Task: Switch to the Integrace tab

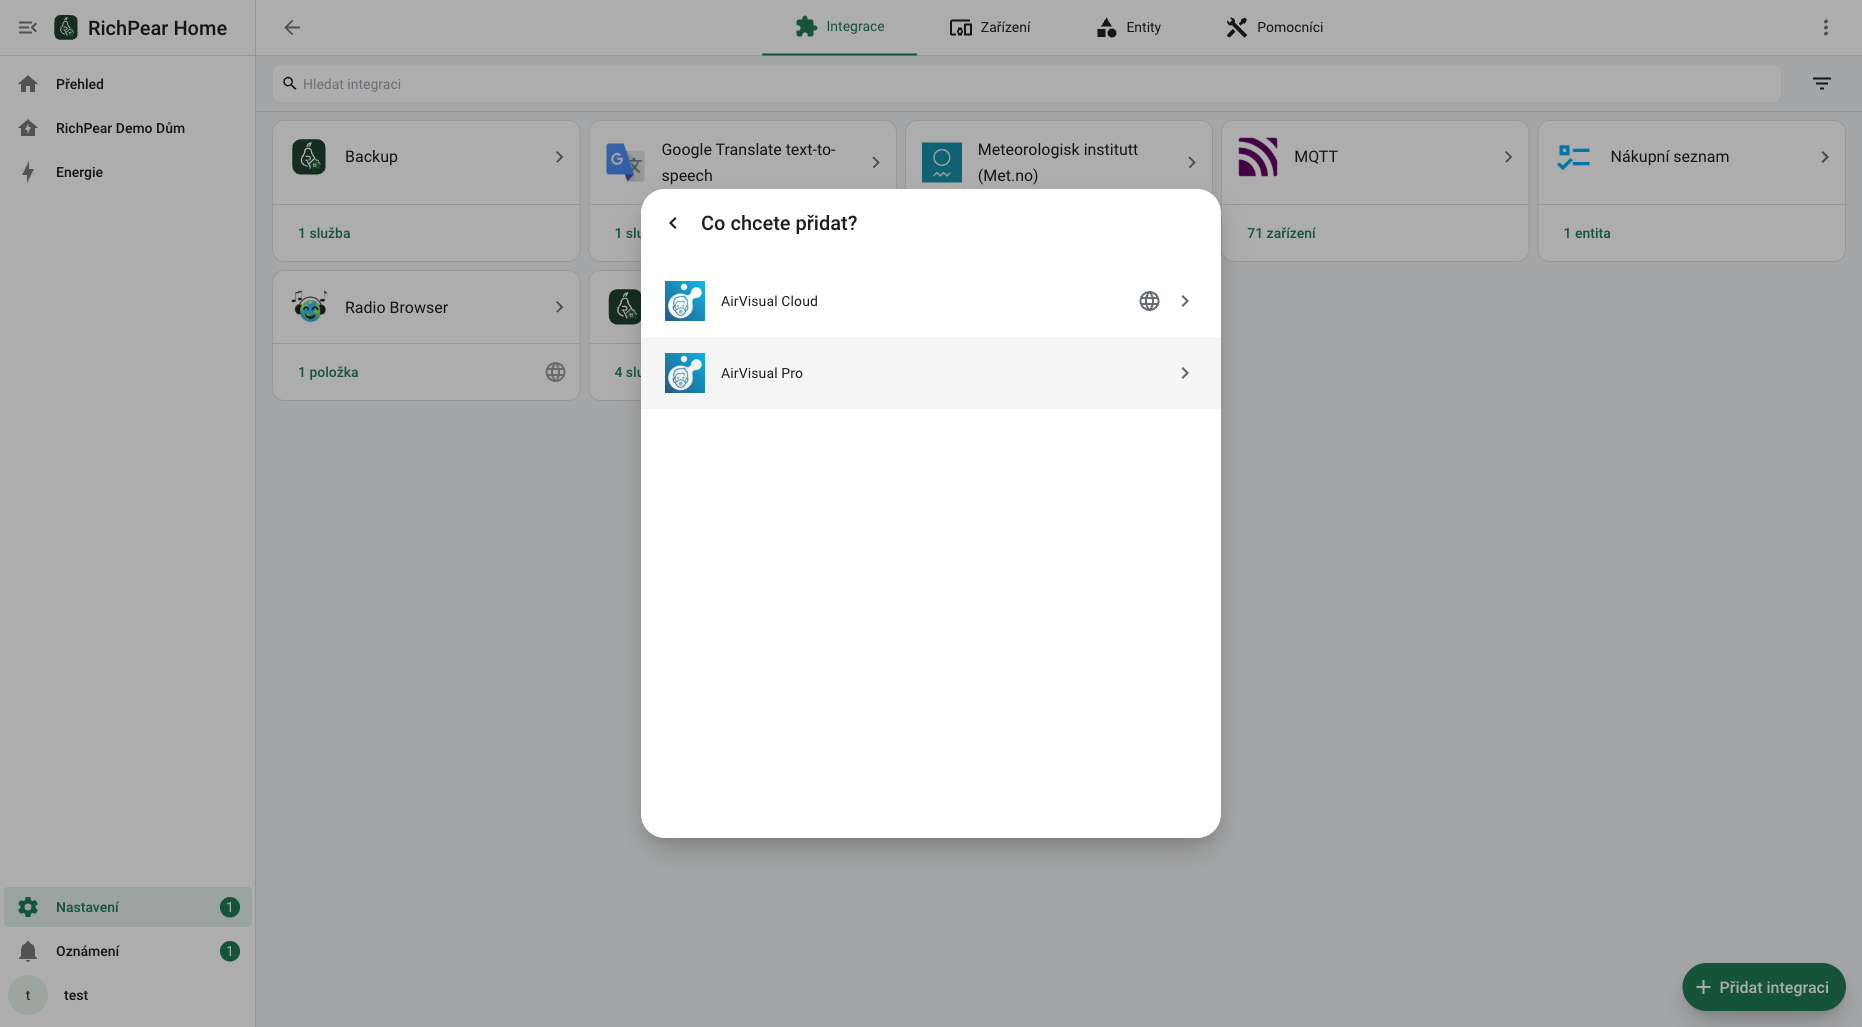Action: [839, 27]
